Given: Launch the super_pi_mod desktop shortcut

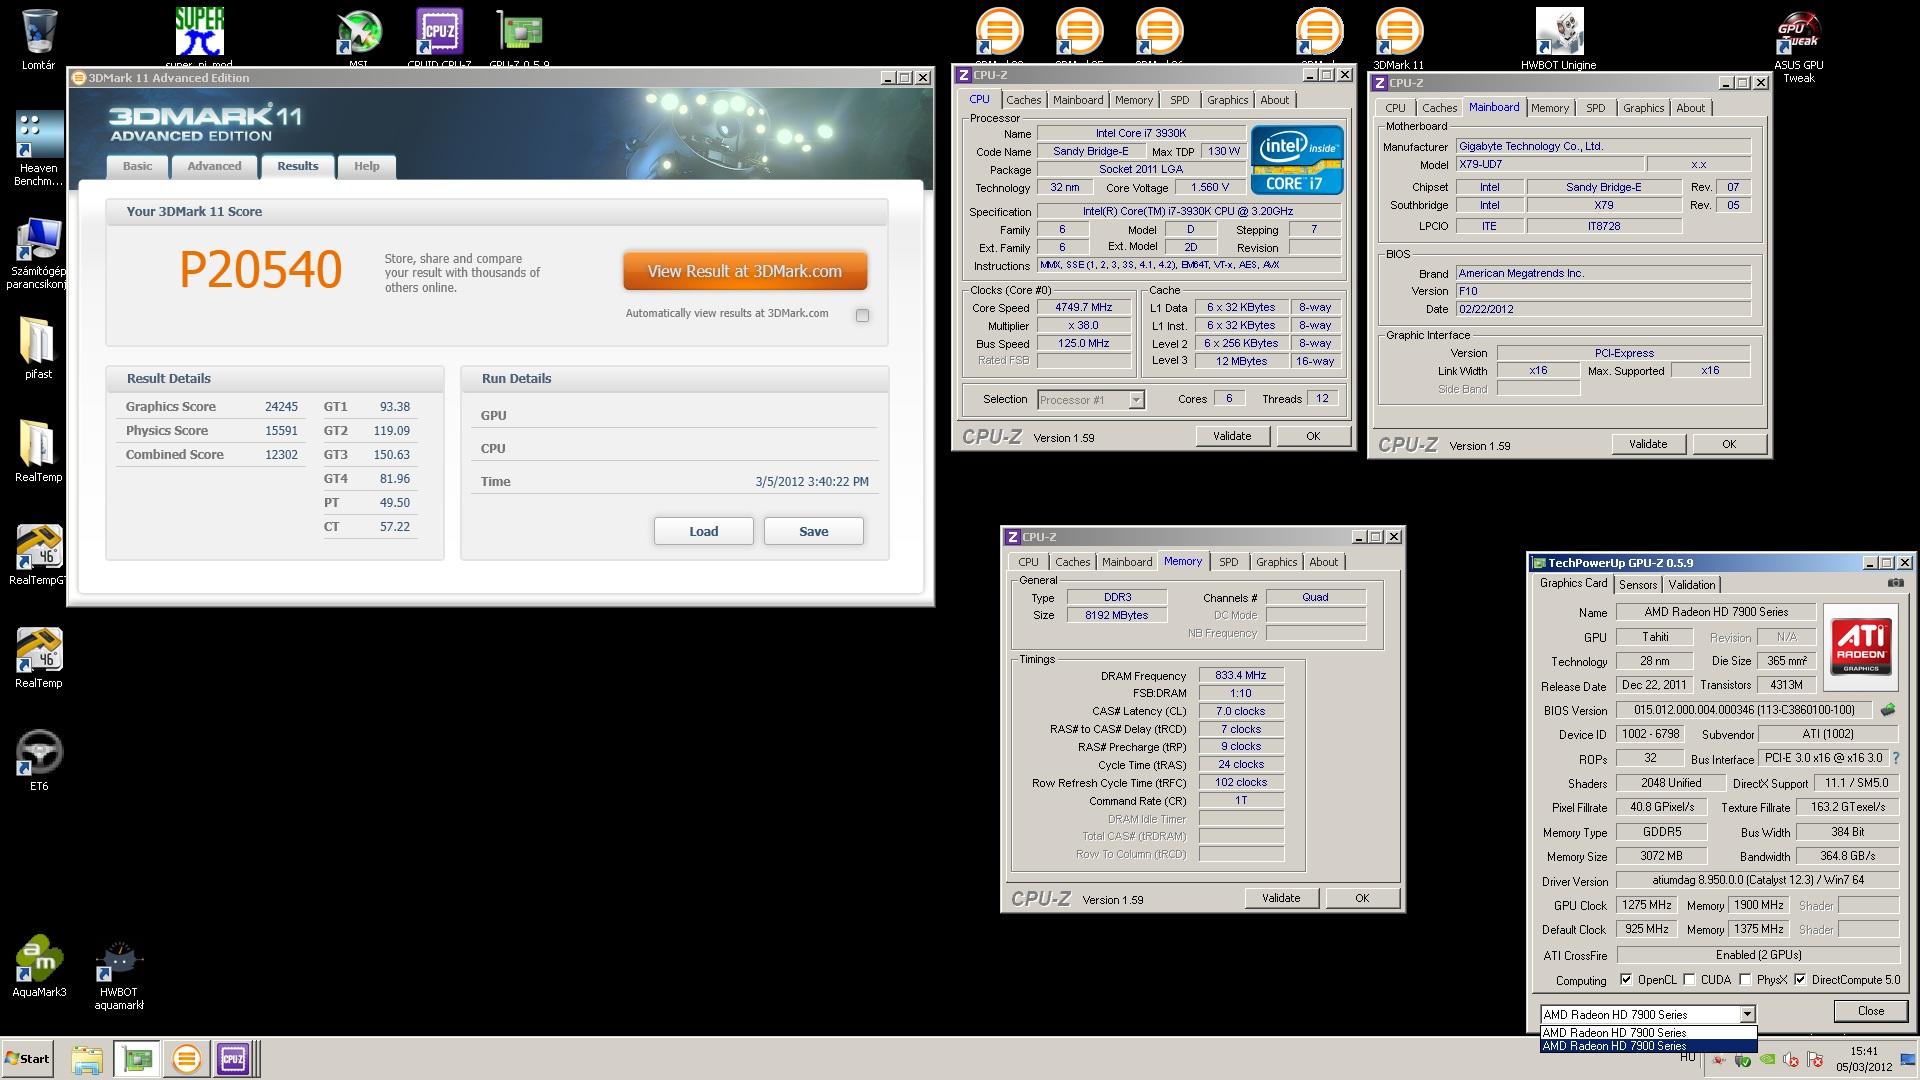Looking at the screenshot, I should (x=200, y=32).
